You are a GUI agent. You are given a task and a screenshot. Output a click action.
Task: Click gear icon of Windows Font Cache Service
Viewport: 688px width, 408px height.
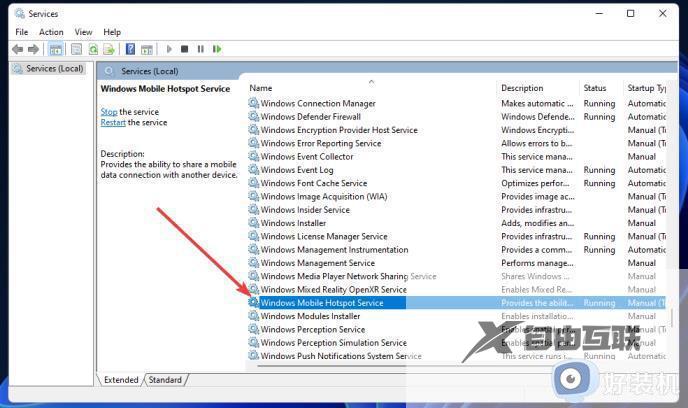pos(254,183)
